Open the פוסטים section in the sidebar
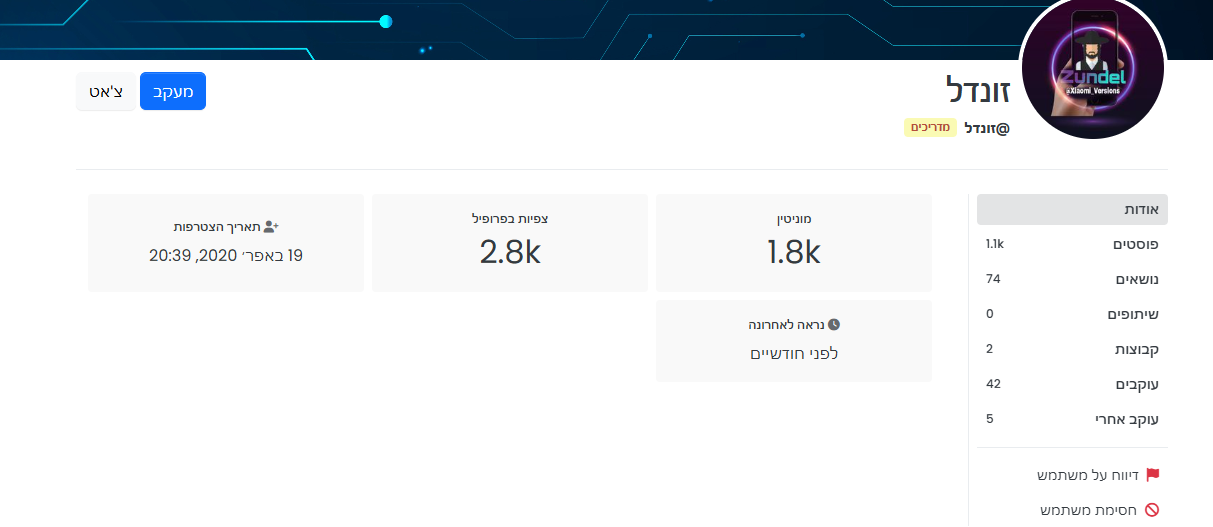Screen dimensions: 1213x527 pyautogui.click(x=1072, y=245)
